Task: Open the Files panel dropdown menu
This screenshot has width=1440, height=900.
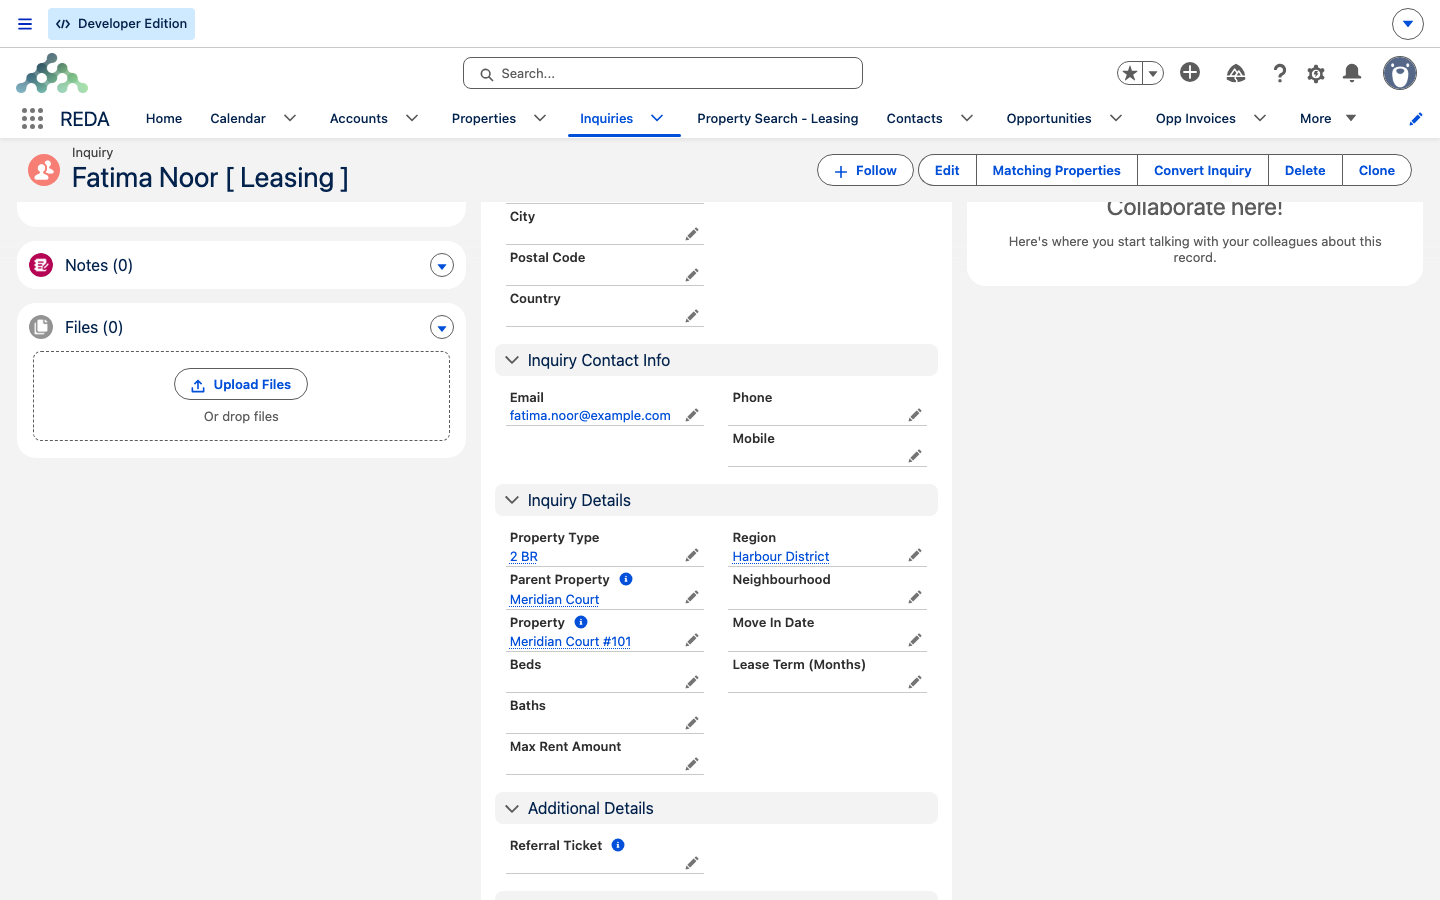Action: tap(442, 327)
